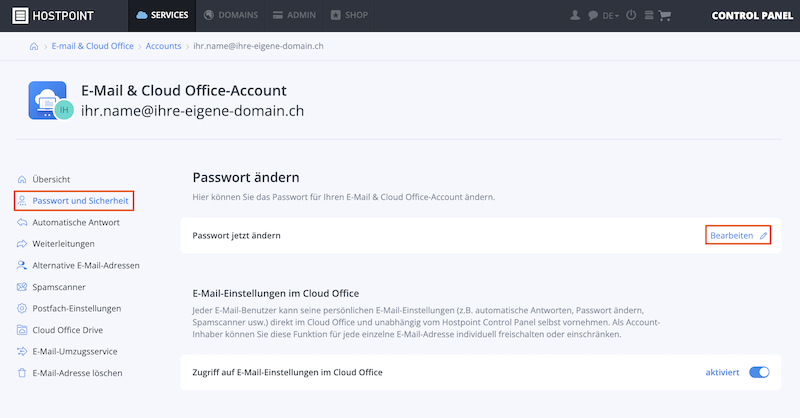Click the server stack icon in header

[x=648, y=15]
